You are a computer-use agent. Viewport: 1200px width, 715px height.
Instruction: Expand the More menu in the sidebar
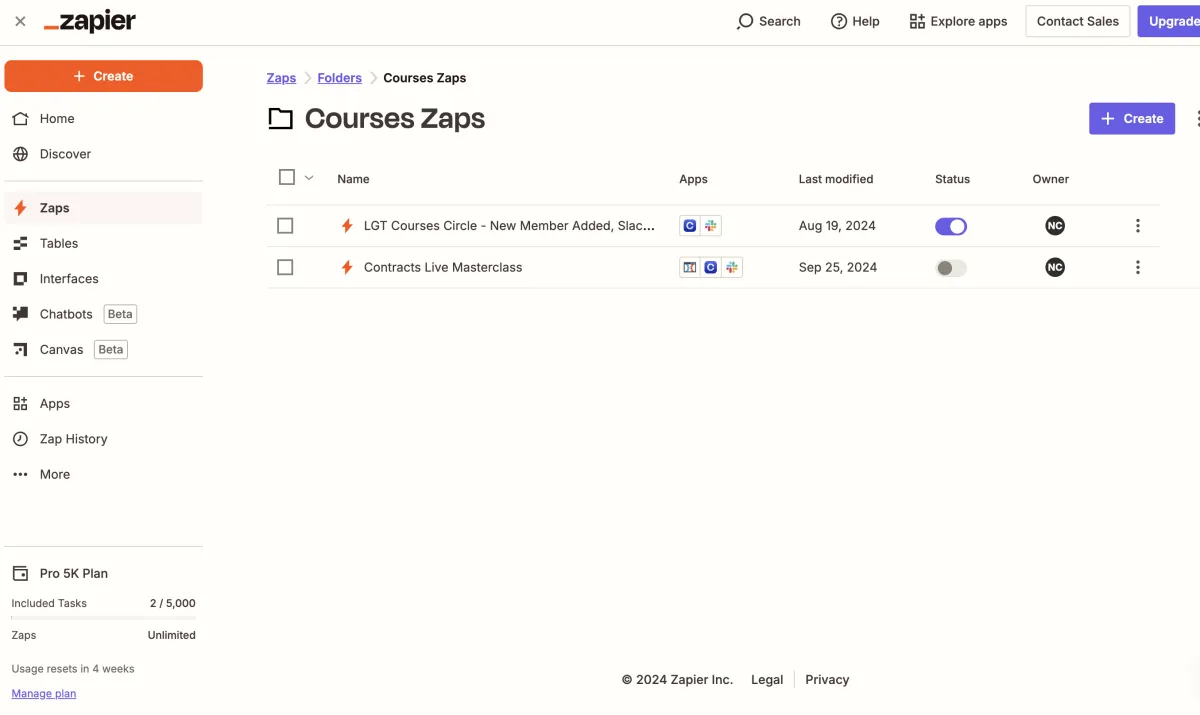pos(104,474)
